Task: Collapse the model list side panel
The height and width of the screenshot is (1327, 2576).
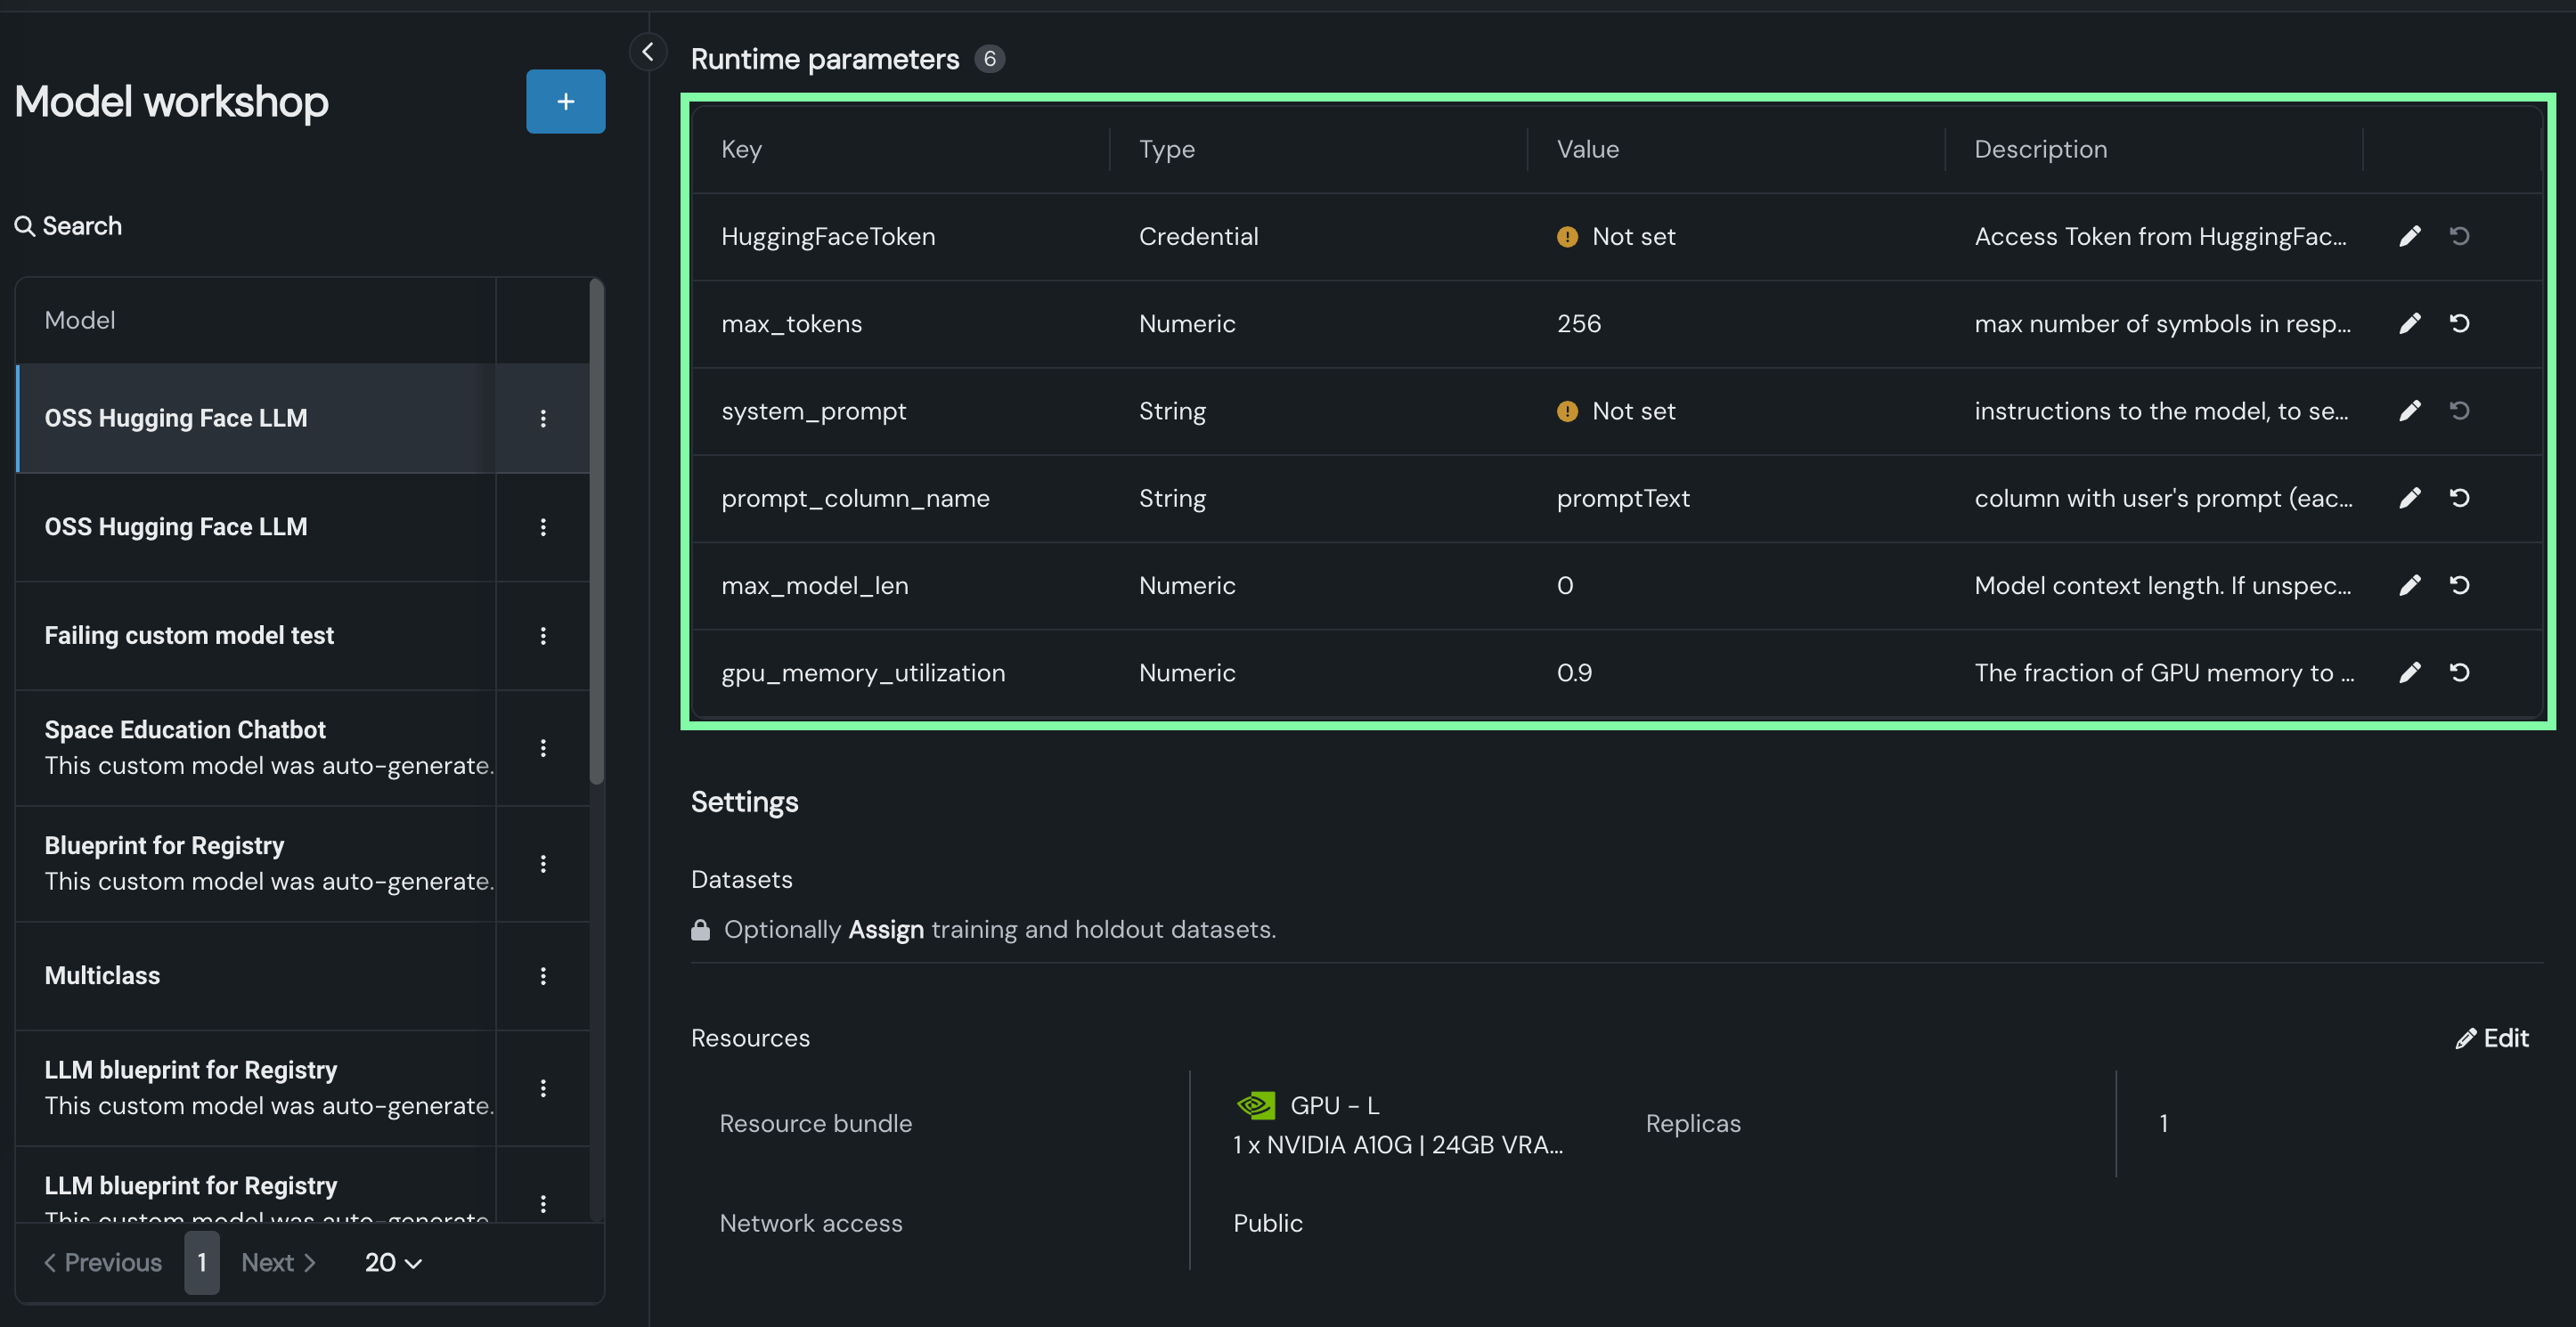Action: [x=648, y=52]
